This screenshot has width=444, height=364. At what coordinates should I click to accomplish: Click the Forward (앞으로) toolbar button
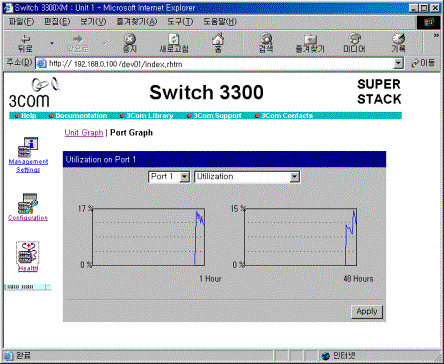pyautogui.click(x=77, y=43)
